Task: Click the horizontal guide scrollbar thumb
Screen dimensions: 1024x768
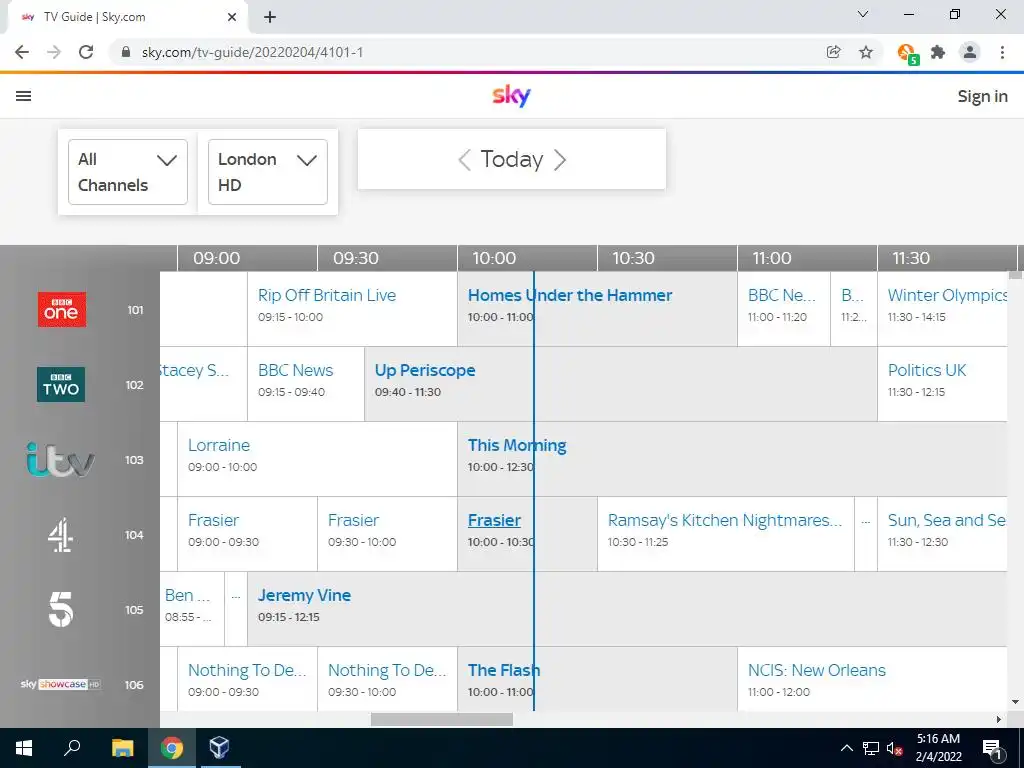Action: point(441,720)
